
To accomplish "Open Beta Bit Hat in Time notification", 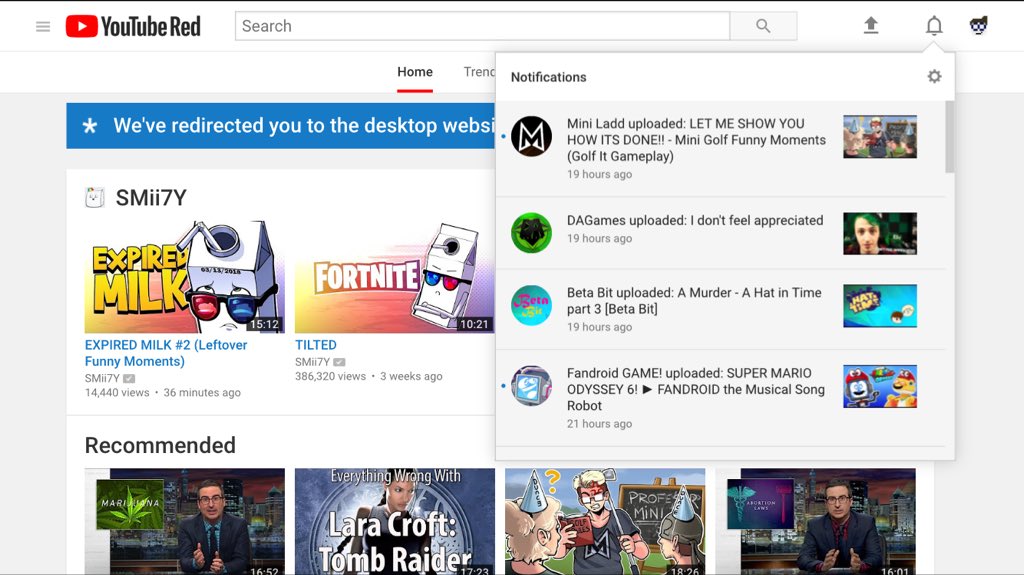I will [x=720, y=309].
